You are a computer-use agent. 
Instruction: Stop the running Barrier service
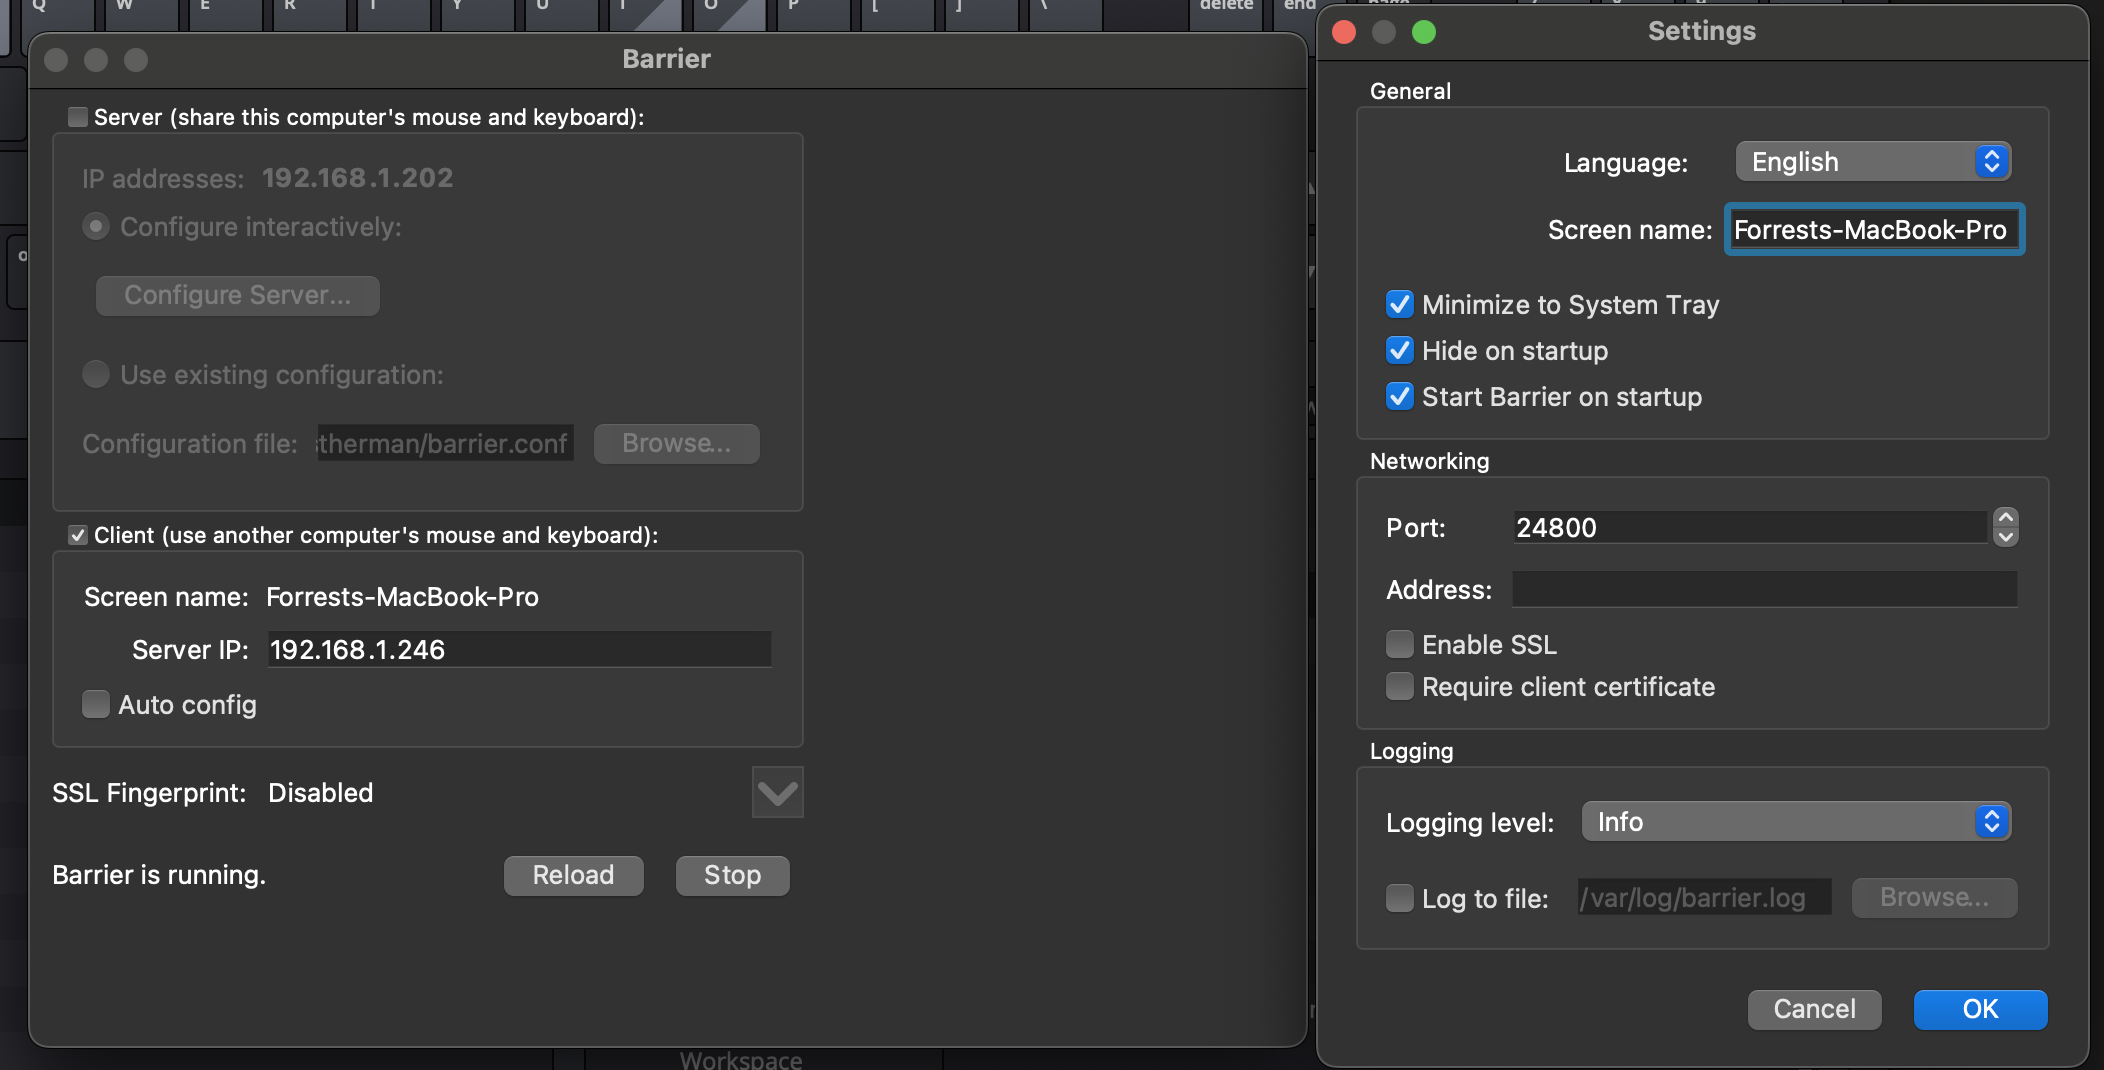coord(732,875)
